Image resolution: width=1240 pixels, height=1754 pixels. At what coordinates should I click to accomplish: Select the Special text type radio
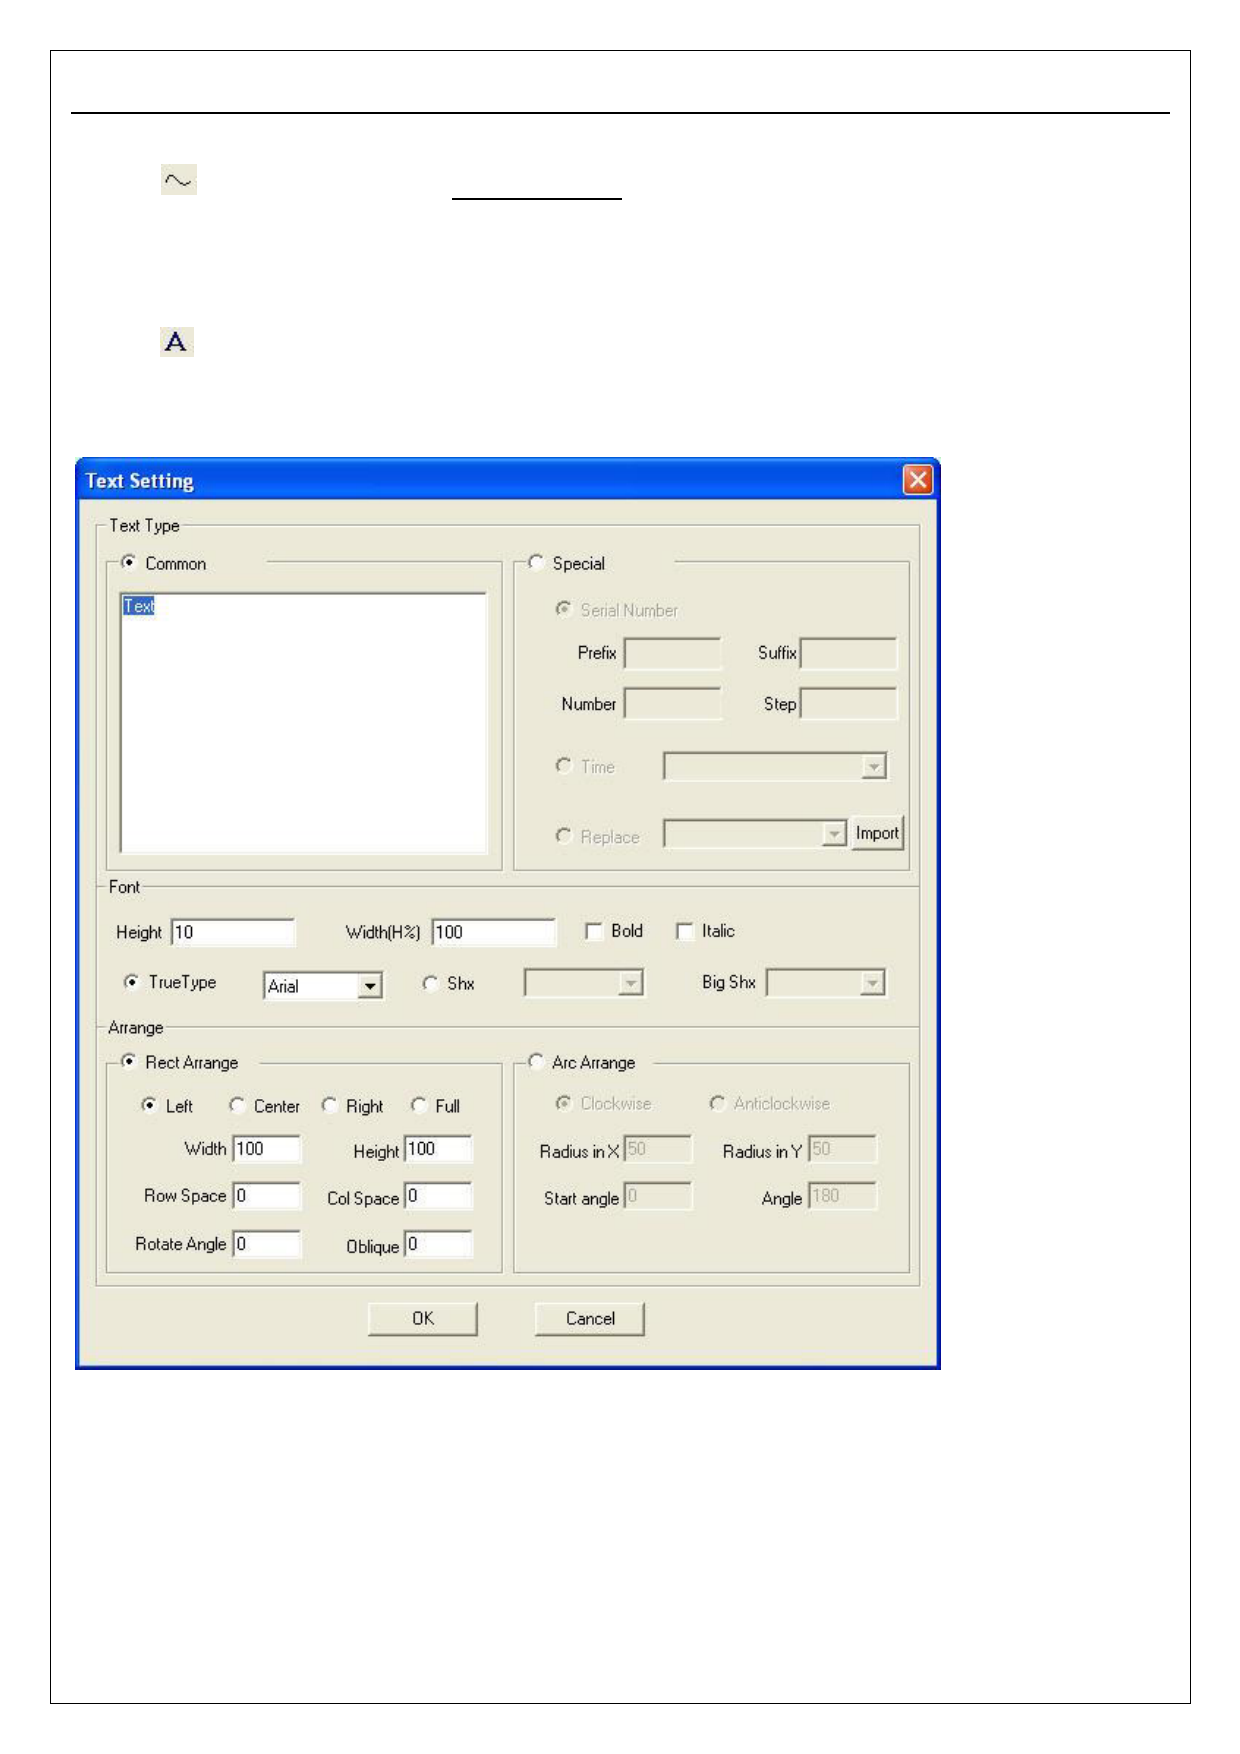coord(537,563)
